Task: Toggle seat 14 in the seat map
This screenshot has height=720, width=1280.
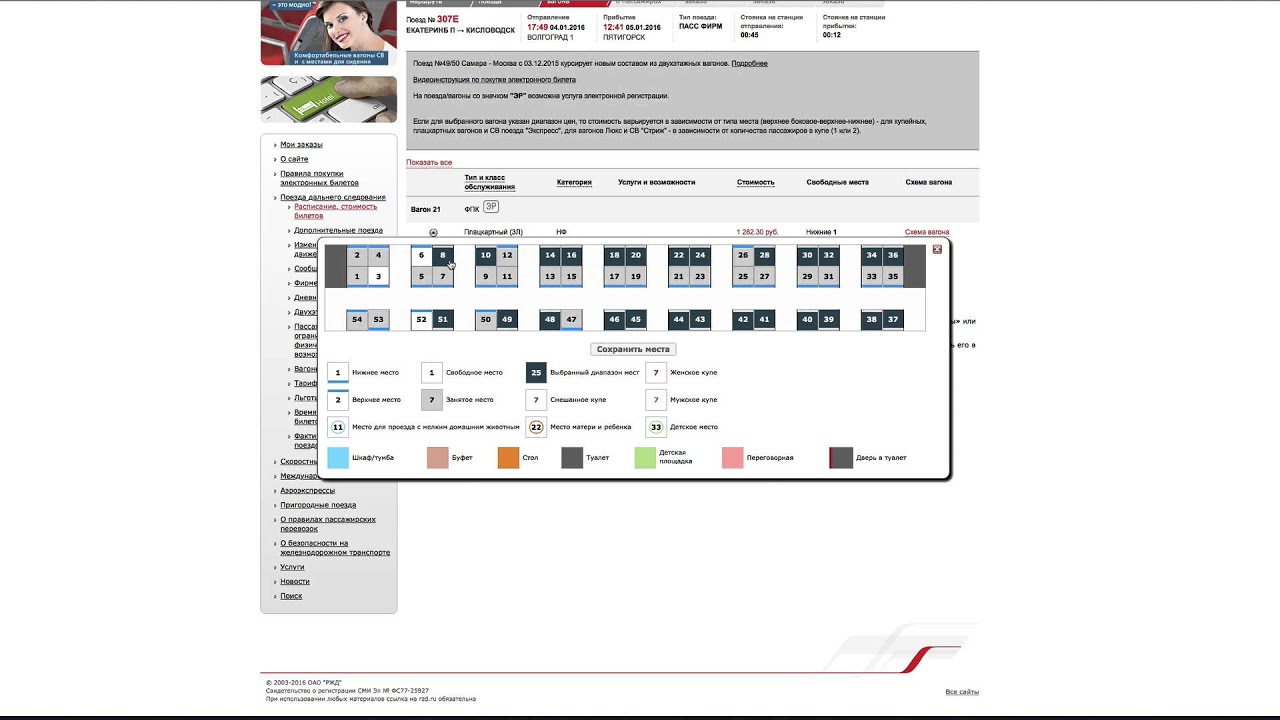Action: 550,255
